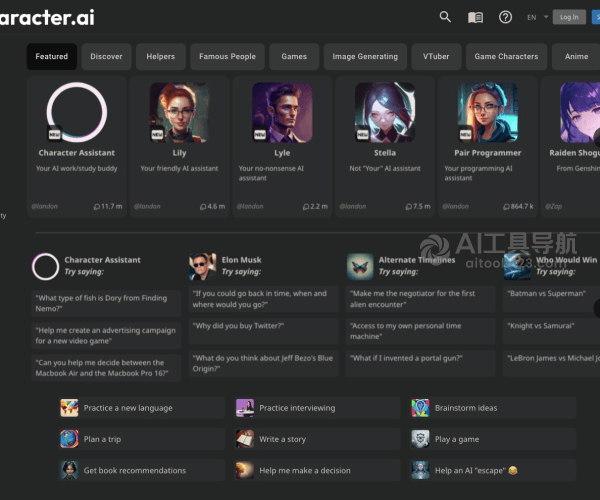Click the Lily card title
The height and width of the screenshot is (500, 600).
tap(179, 153)
